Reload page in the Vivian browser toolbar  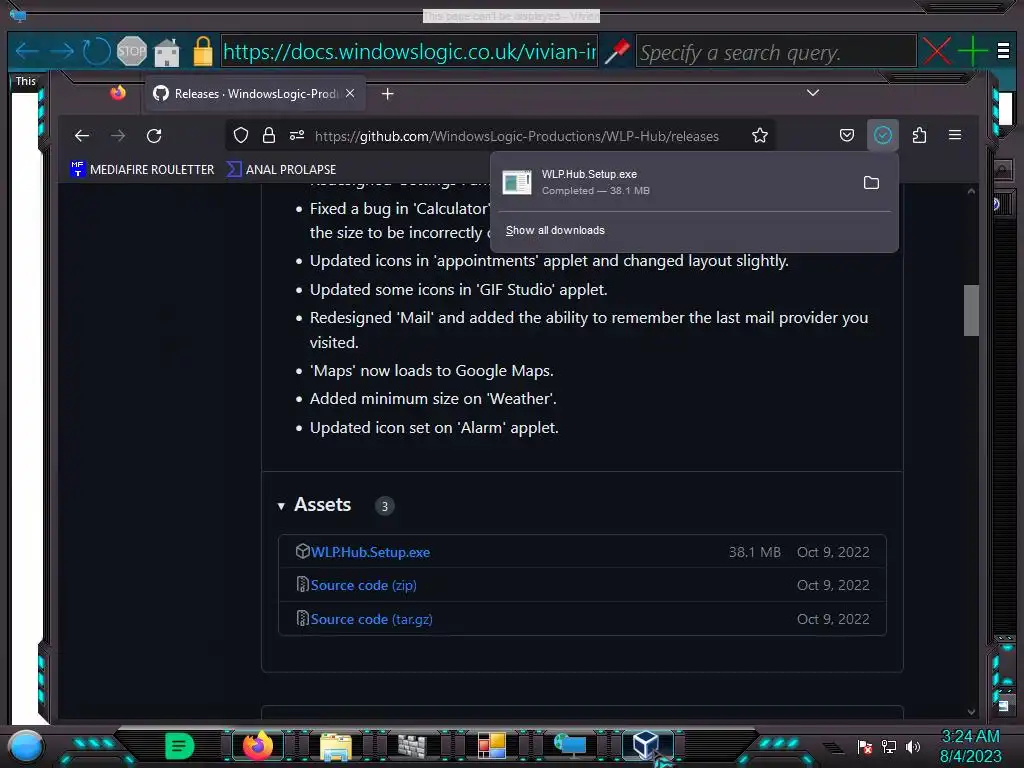(x=96, y=52)
